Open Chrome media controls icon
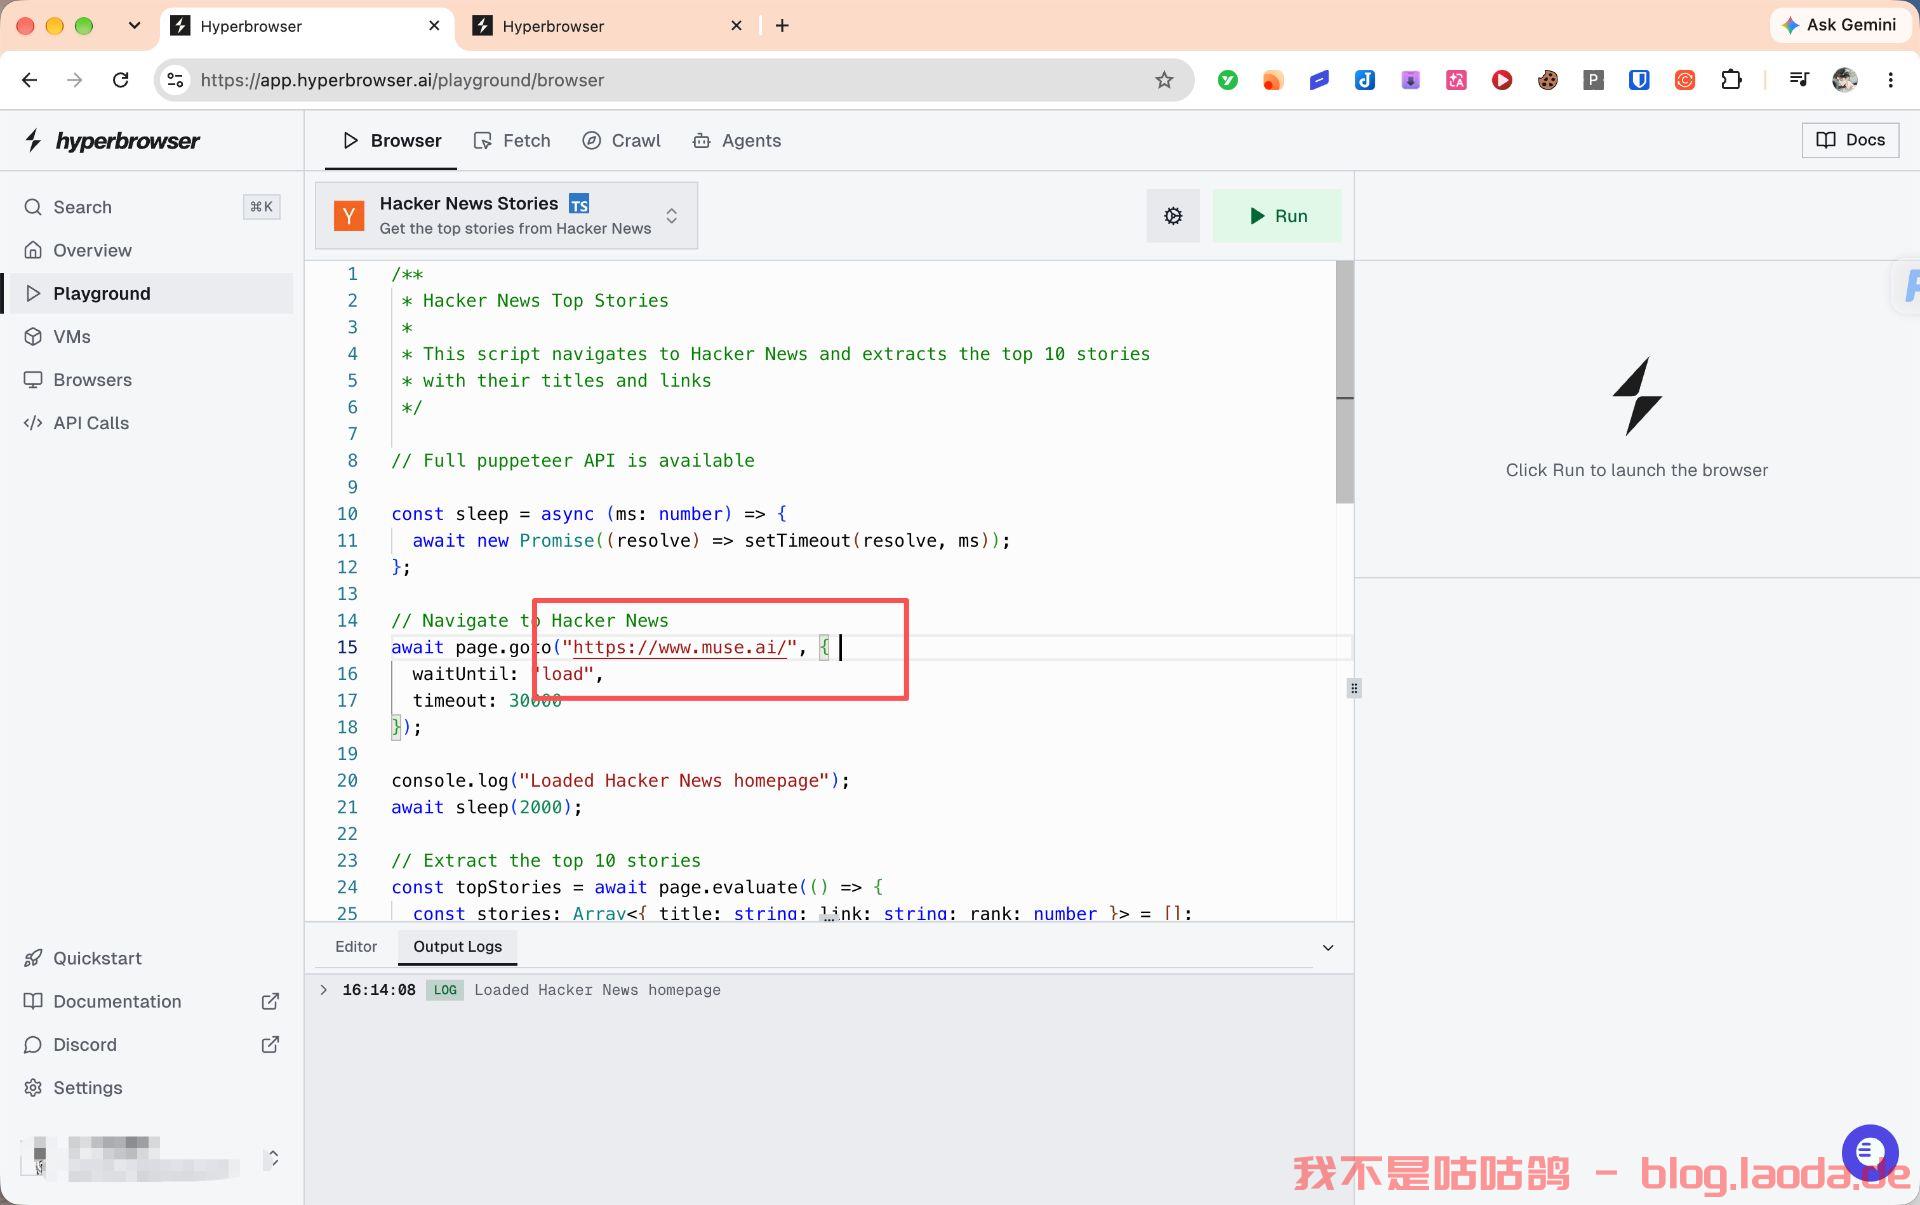 [x=1798, y=80]
